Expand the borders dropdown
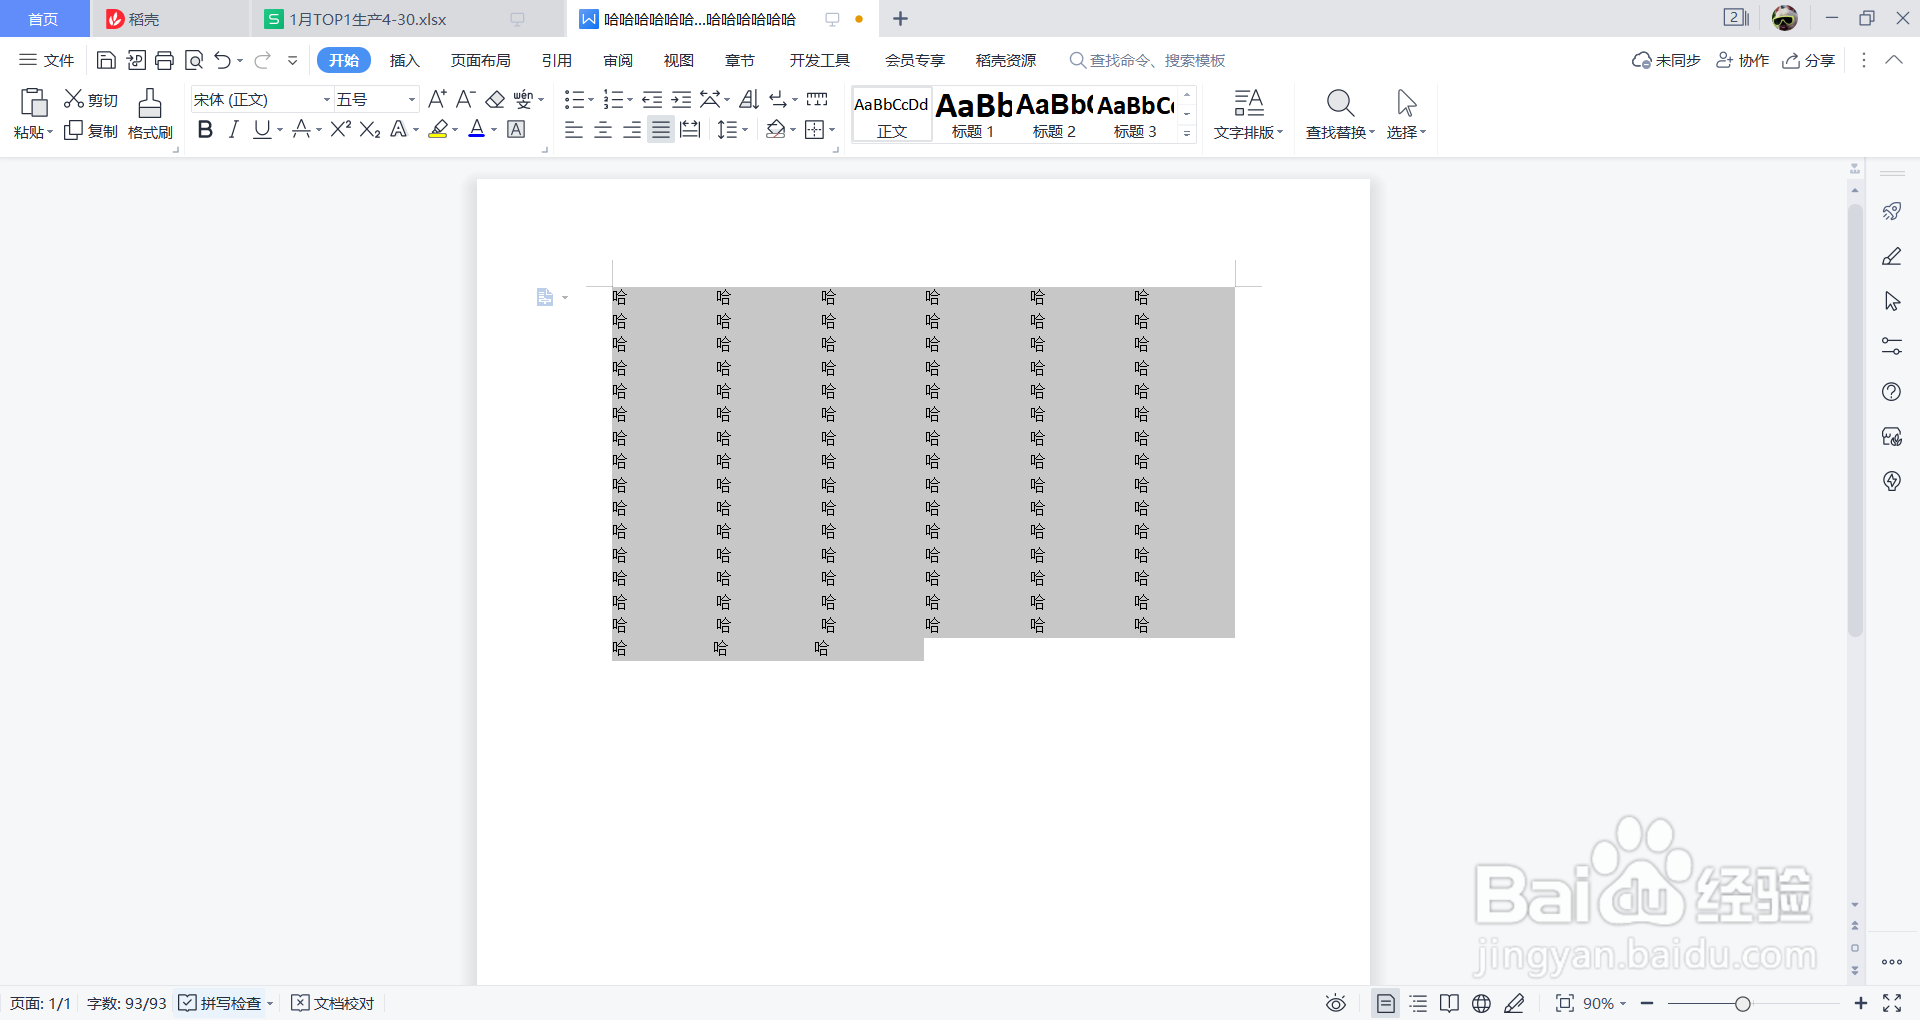This screenshot has width=1920, height=1020. [x=832, y=129]
